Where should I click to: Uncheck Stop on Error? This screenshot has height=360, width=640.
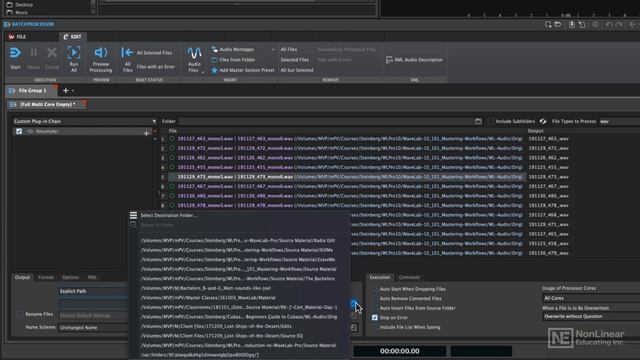375,318
